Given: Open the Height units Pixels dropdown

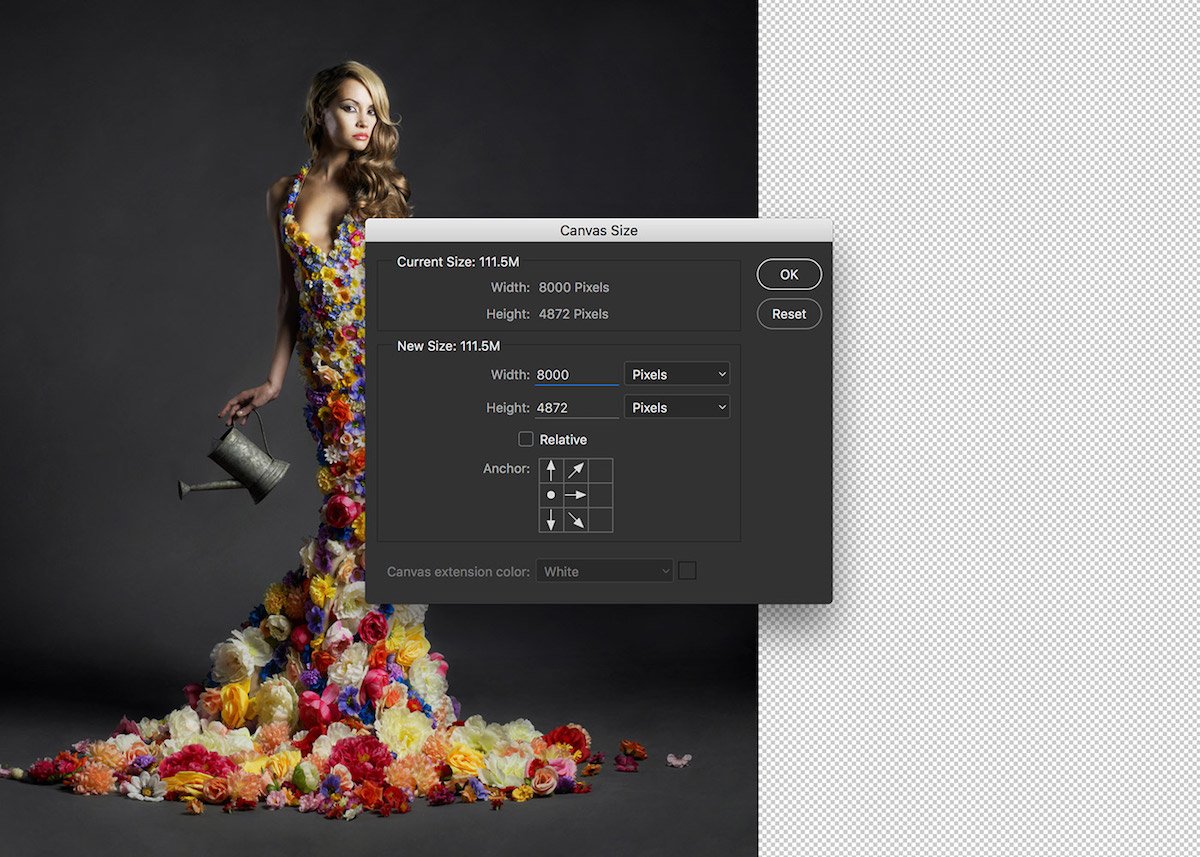Looking at the screenshot, I should pos(676,407).
